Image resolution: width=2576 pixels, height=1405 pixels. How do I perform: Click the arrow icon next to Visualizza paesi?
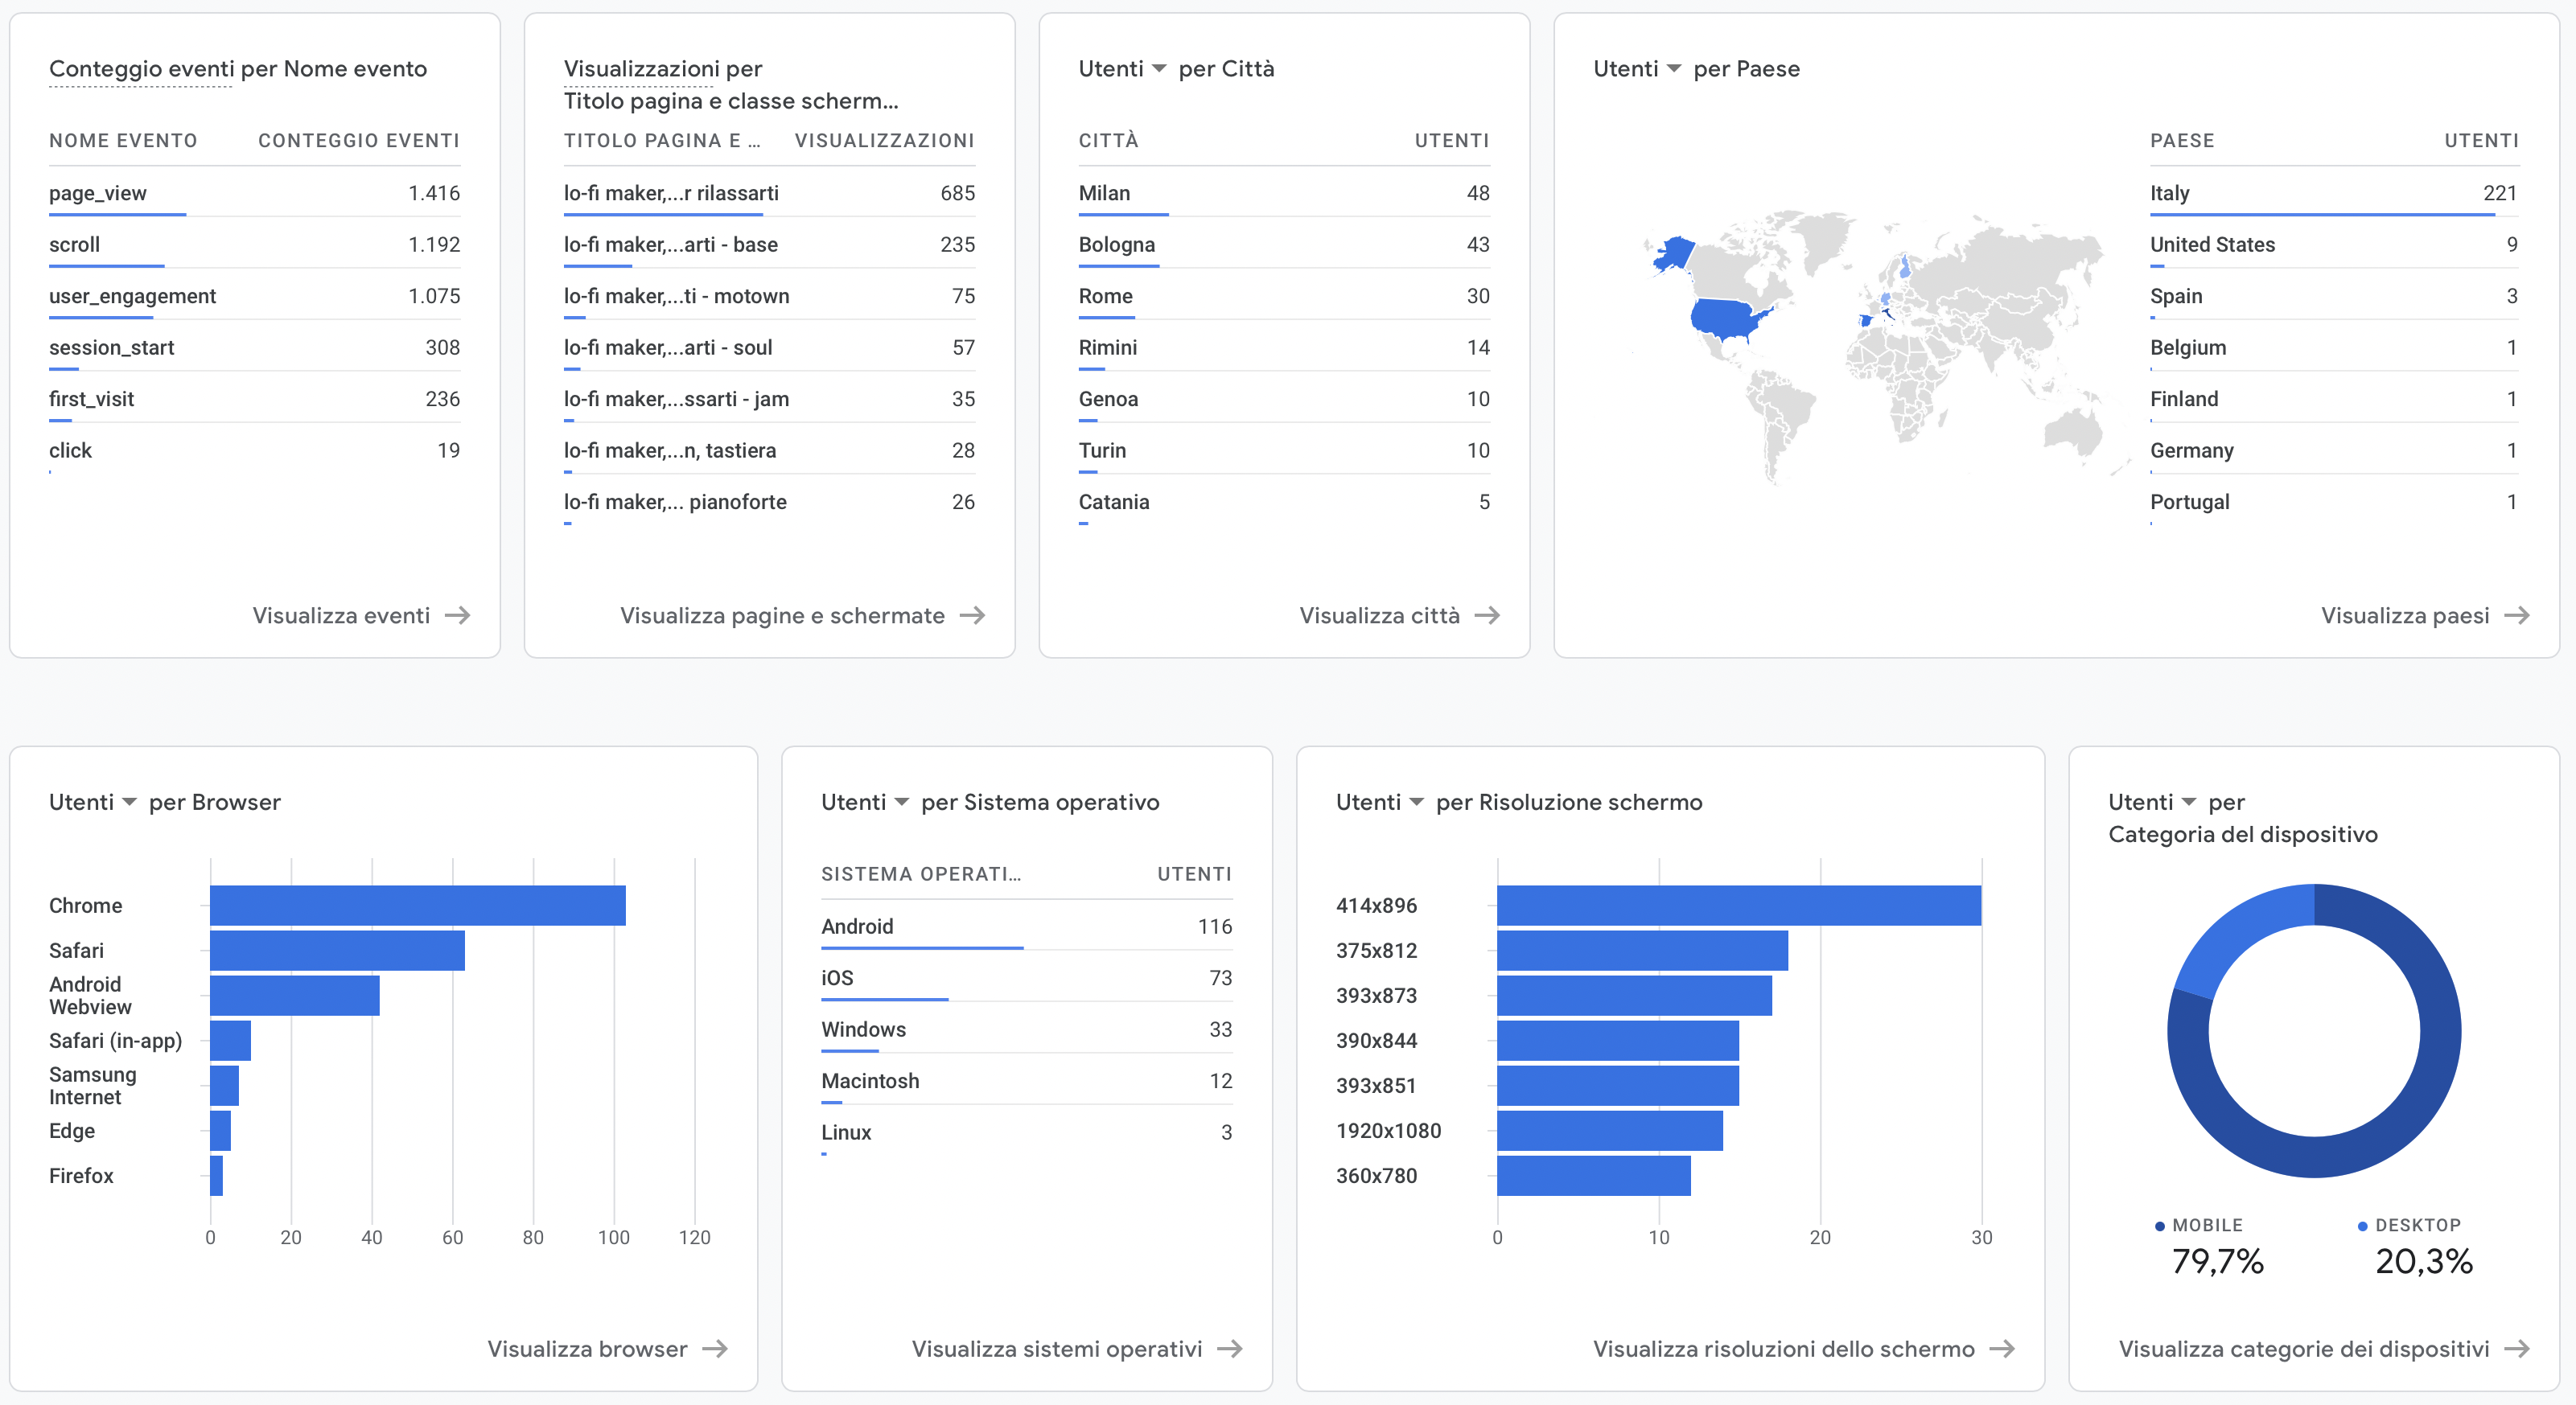[x=2517, y=615]
